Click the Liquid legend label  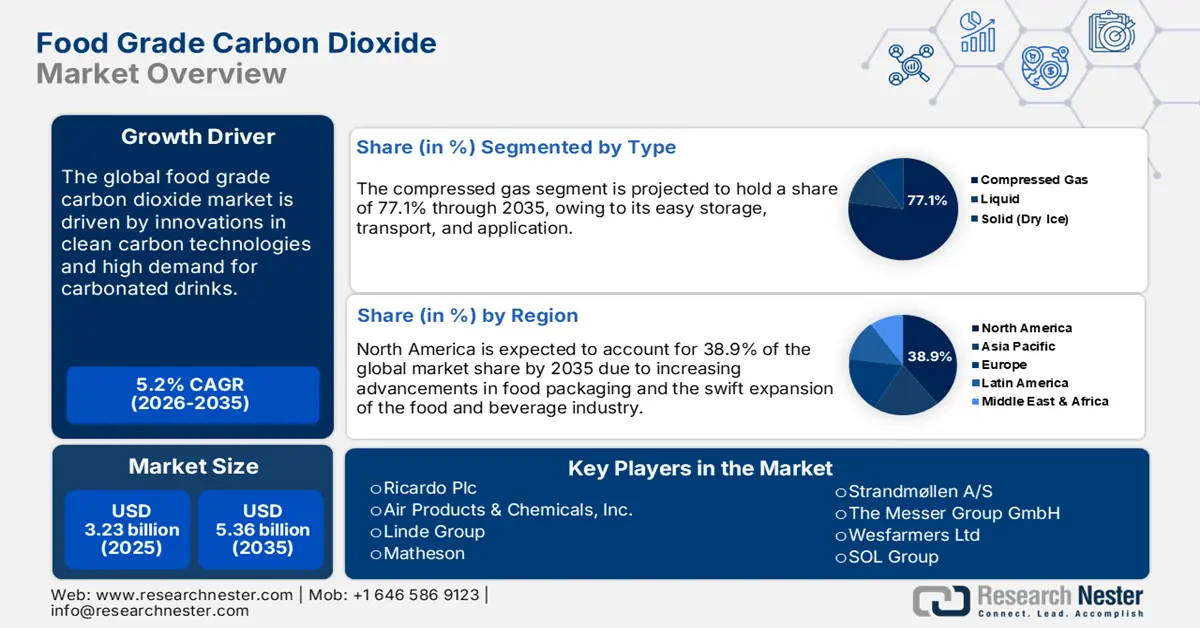[1000, 199]
